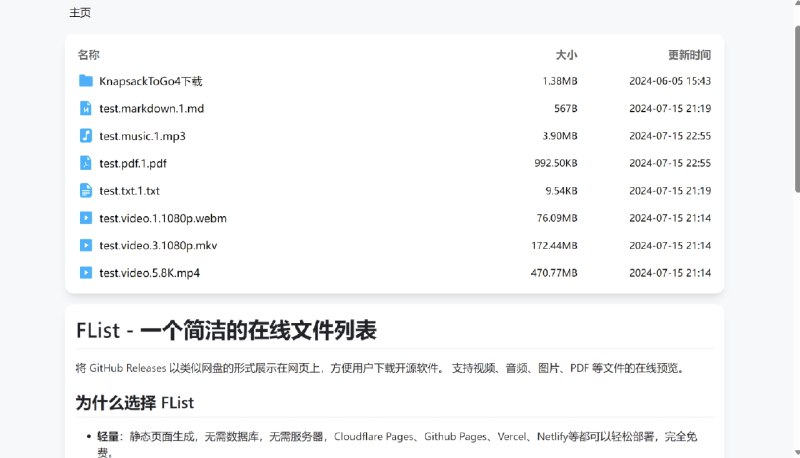Open the file test.music.1.mp3
800x458 pixels.
(x=142, y=136)
